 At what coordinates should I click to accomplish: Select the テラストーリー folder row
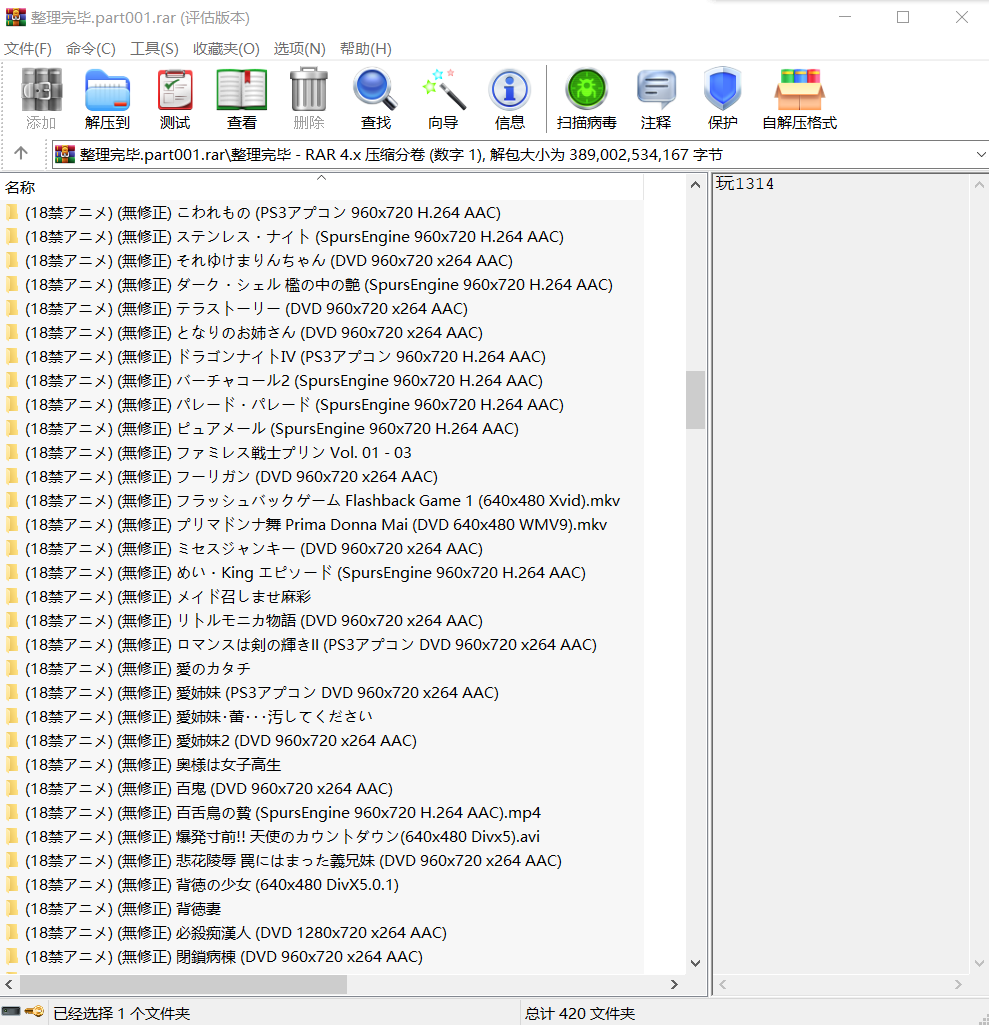tap(322, 309)
